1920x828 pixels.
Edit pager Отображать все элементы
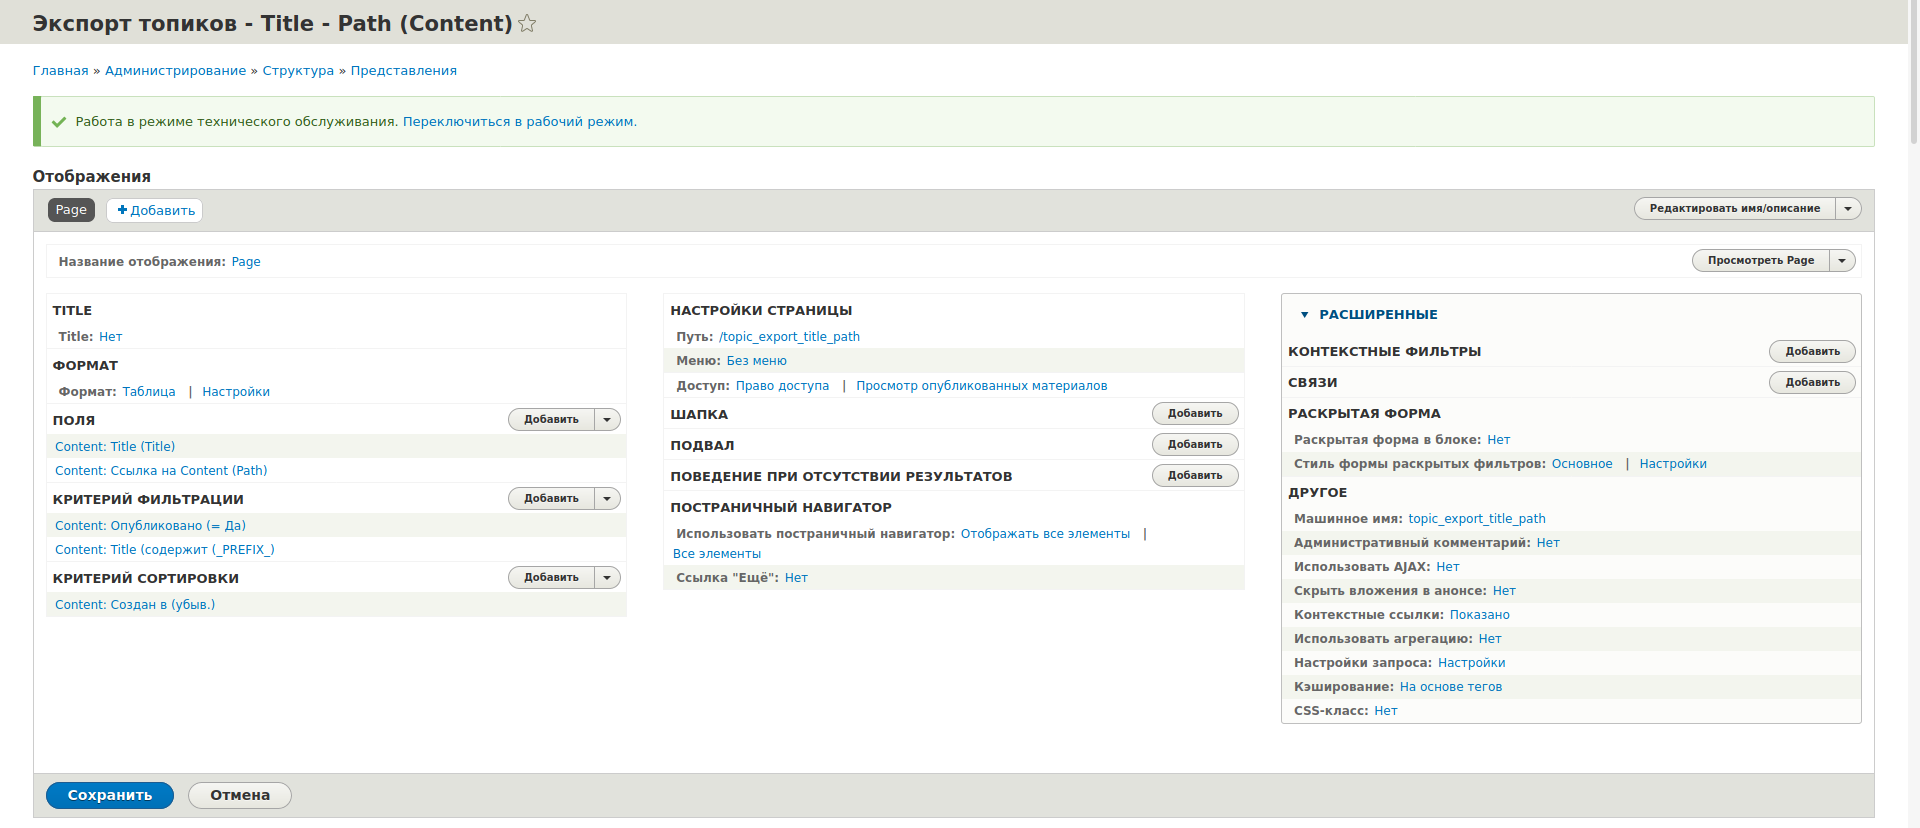pyautogui.click(x=1045, y=534)
